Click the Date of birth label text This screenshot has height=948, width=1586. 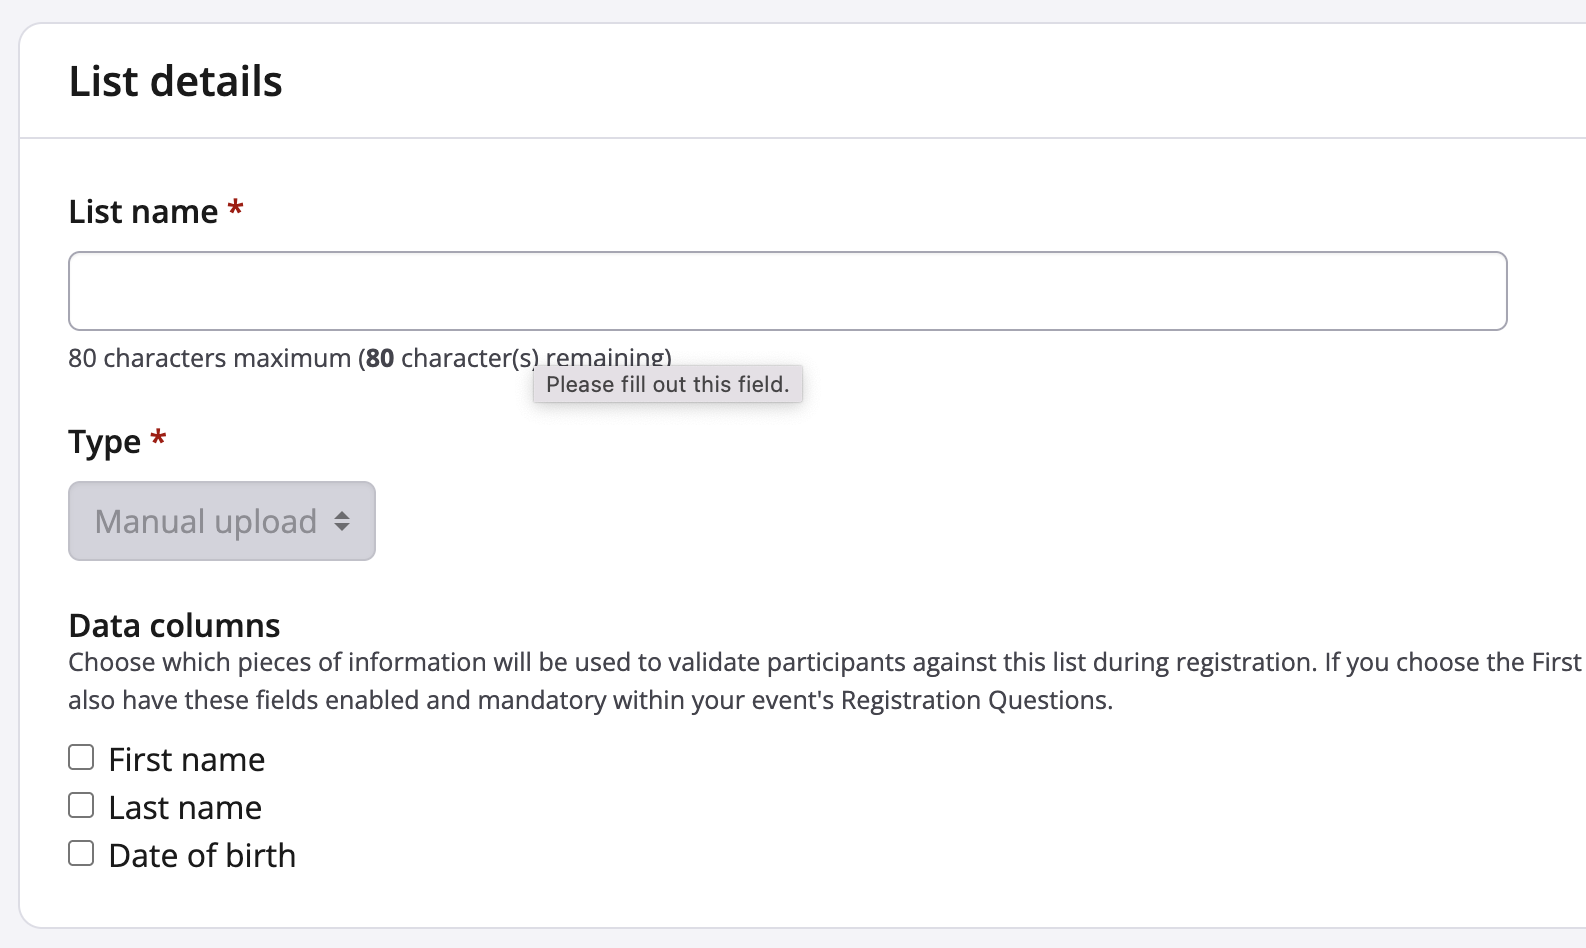[x=202, y=856]
